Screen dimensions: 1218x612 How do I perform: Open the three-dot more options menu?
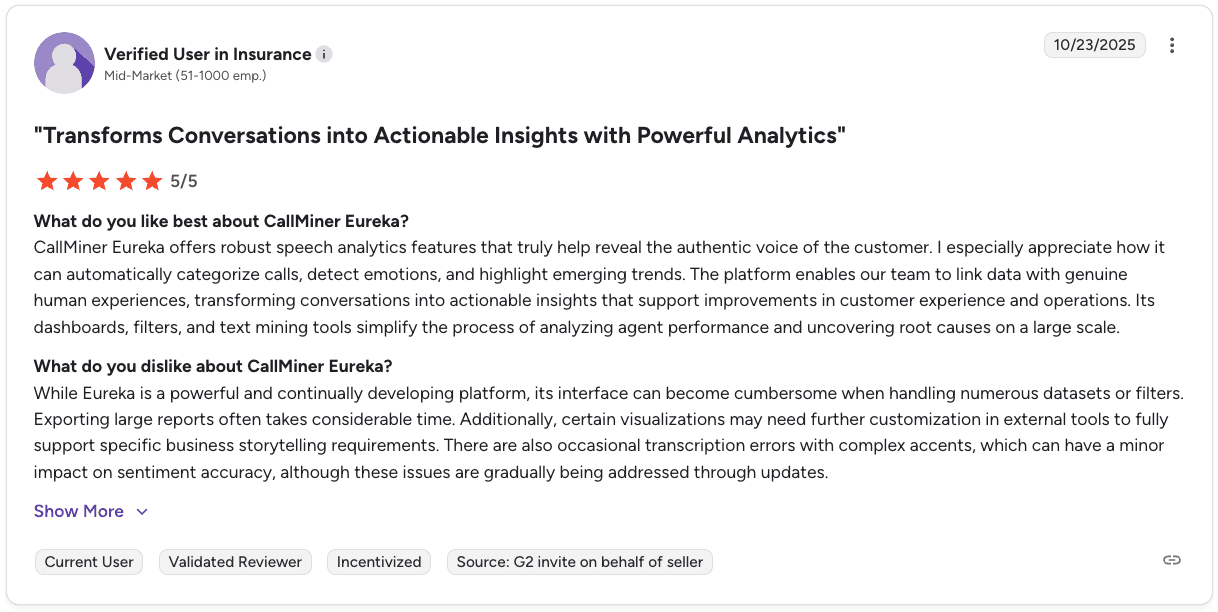pyautogui.click(x=1172, y=45)
